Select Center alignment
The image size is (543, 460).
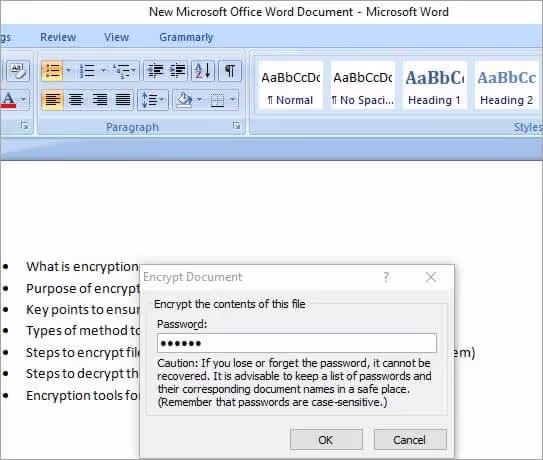click(76, 100)
